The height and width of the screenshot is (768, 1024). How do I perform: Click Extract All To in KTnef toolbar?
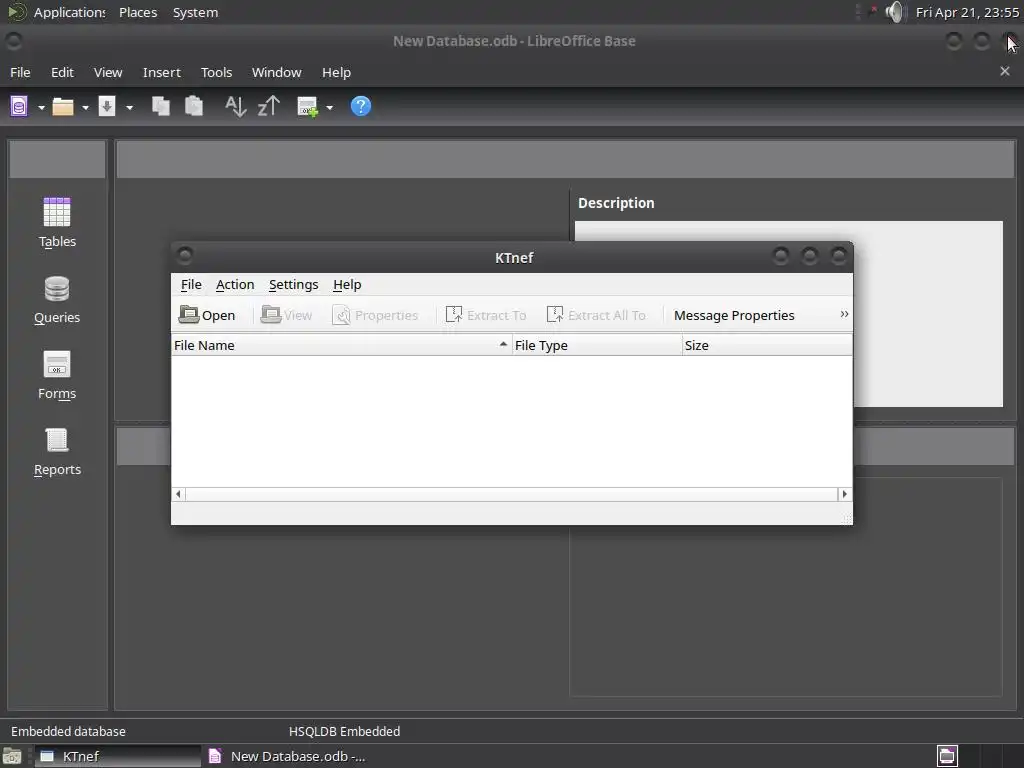(596, 315)
